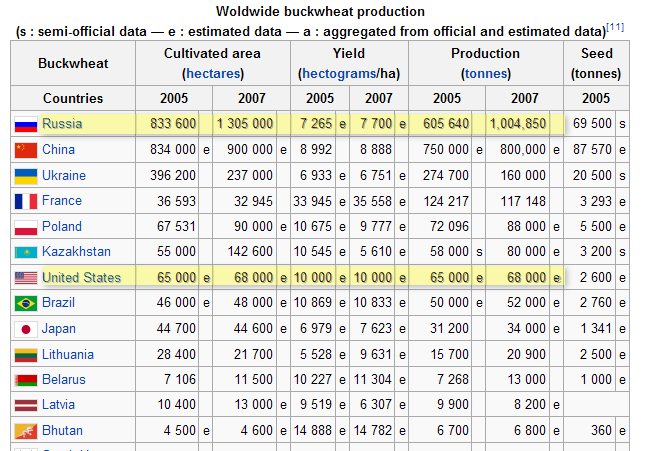
Task: Click the Japan flag icon
Action: click(25, 329)
